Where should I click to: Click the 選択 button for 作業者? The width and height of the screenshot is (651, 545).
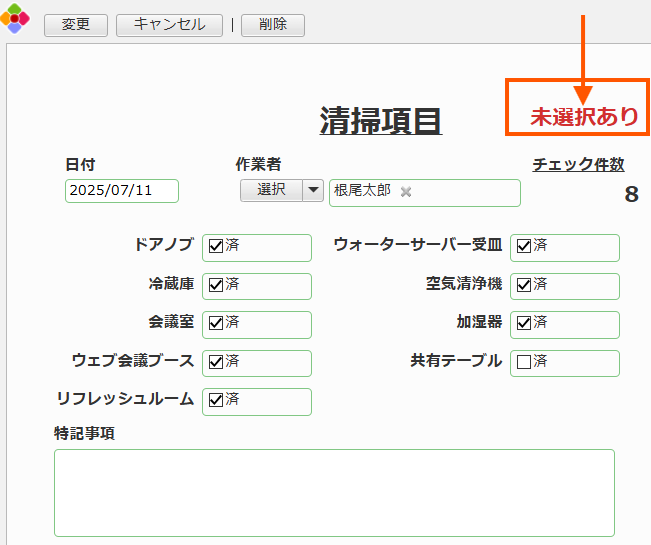point(271,191)
